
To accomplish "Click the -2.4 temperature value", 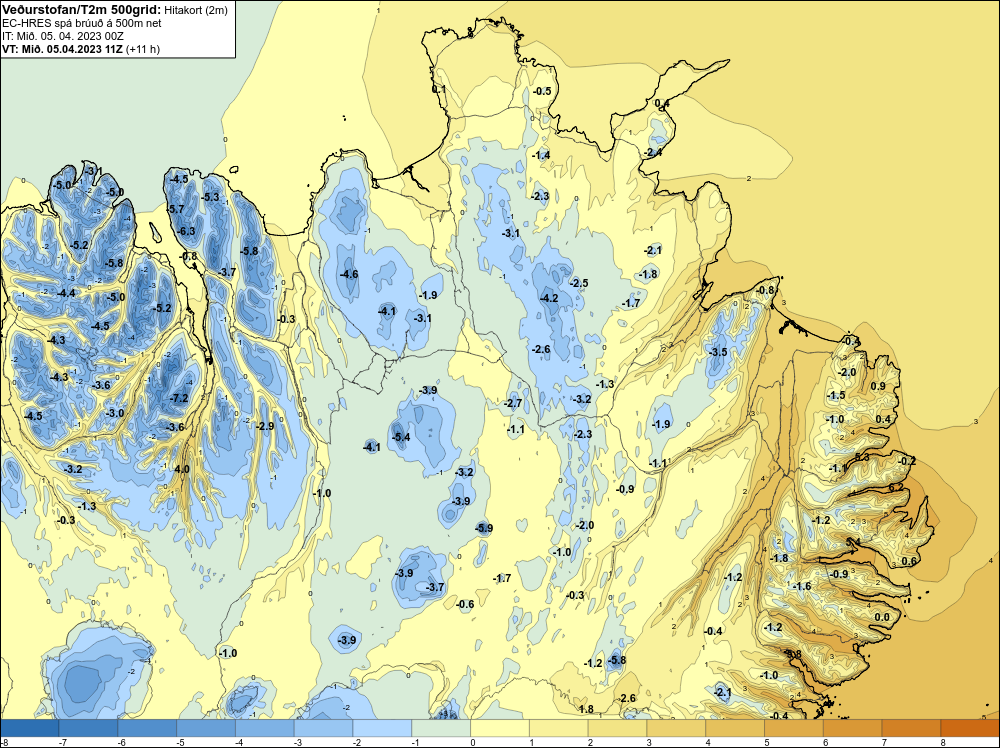I will tap(653, 152).
